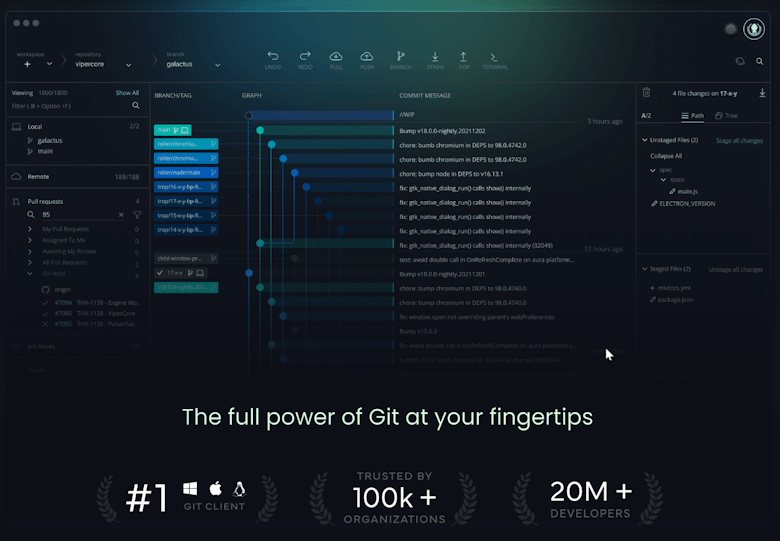Click the Branch toolbar icon

(x=400, y=56)
